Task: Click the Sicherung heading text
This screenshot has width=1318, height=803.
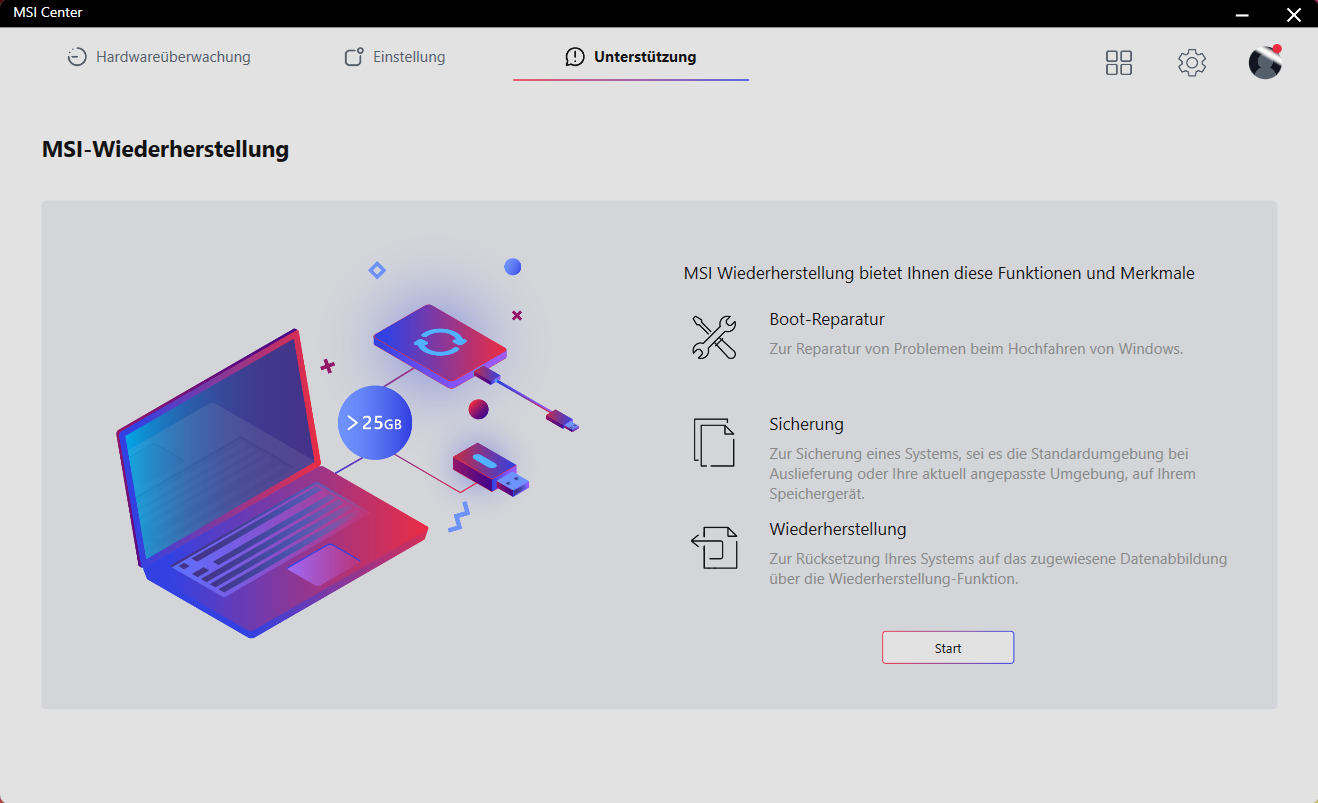Action: point(806,424)
